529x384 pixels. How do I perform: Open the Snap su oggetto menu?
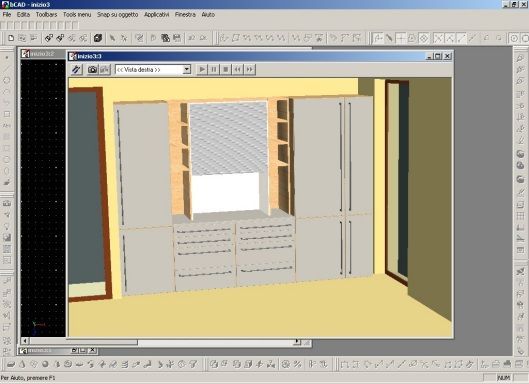(118, 15)
